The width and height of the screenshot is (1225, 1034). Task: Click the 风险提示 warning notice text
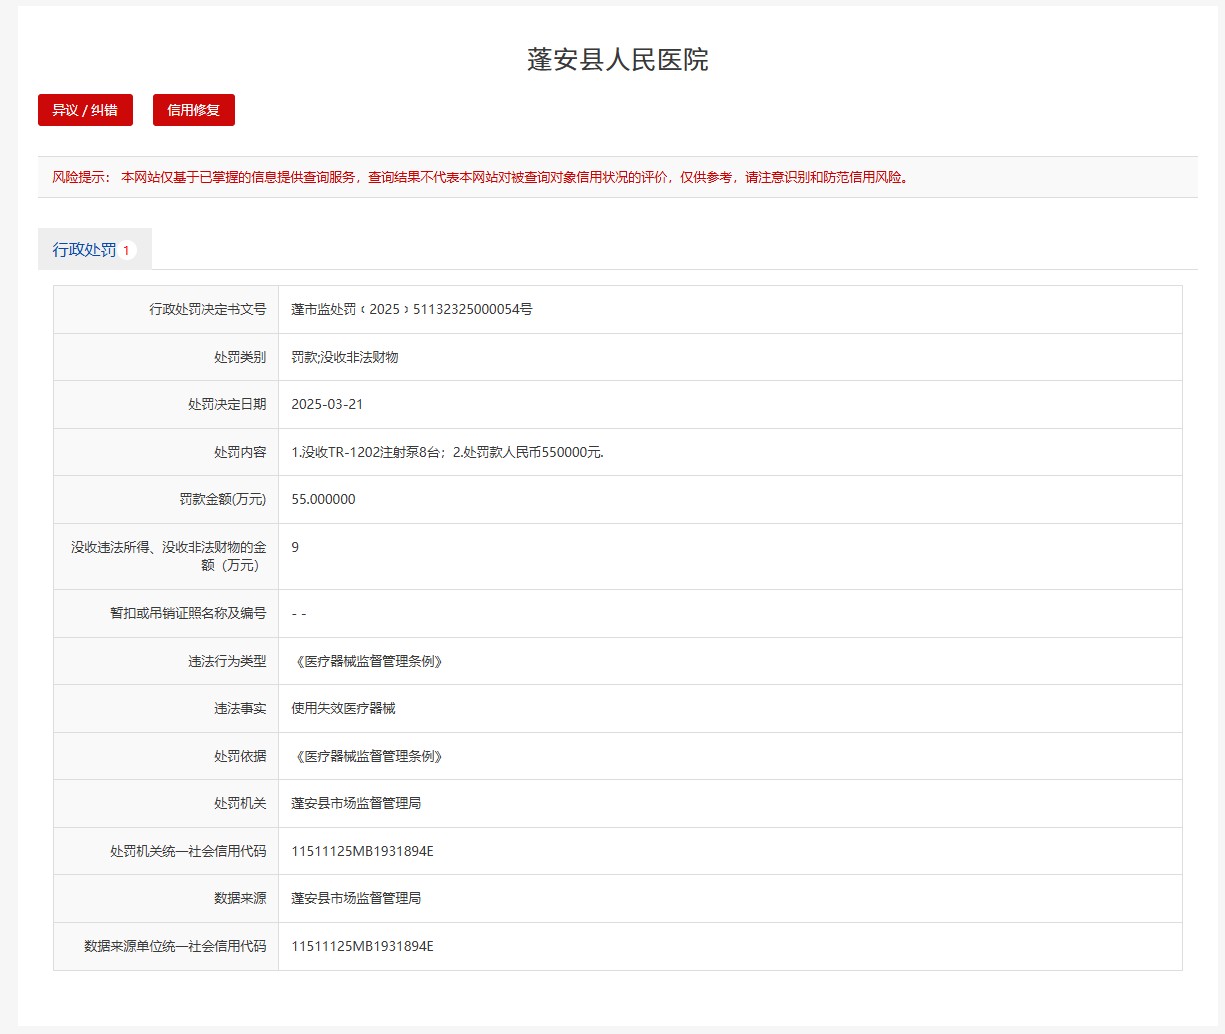click(480, 177)
